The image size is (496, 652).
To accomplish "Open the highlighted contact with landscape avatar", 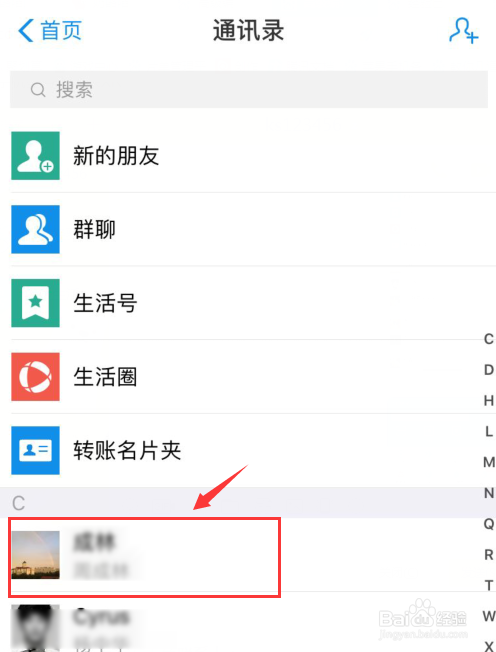I will point(144,556).
